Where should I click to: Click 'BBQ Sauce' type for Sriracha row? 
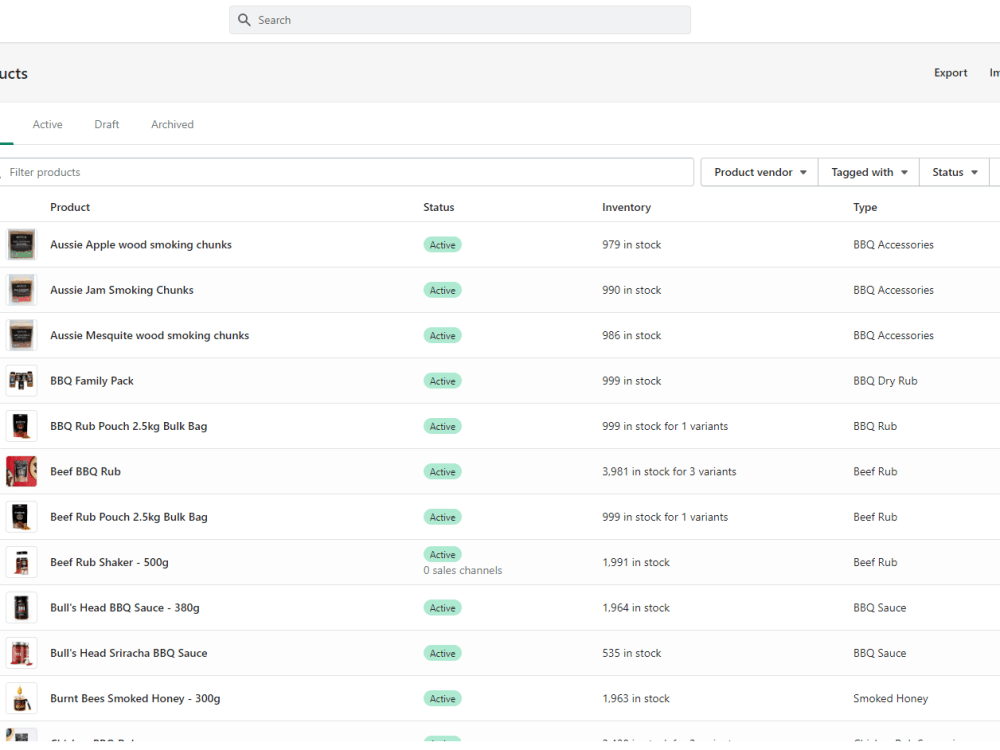[x=879, y=653]
